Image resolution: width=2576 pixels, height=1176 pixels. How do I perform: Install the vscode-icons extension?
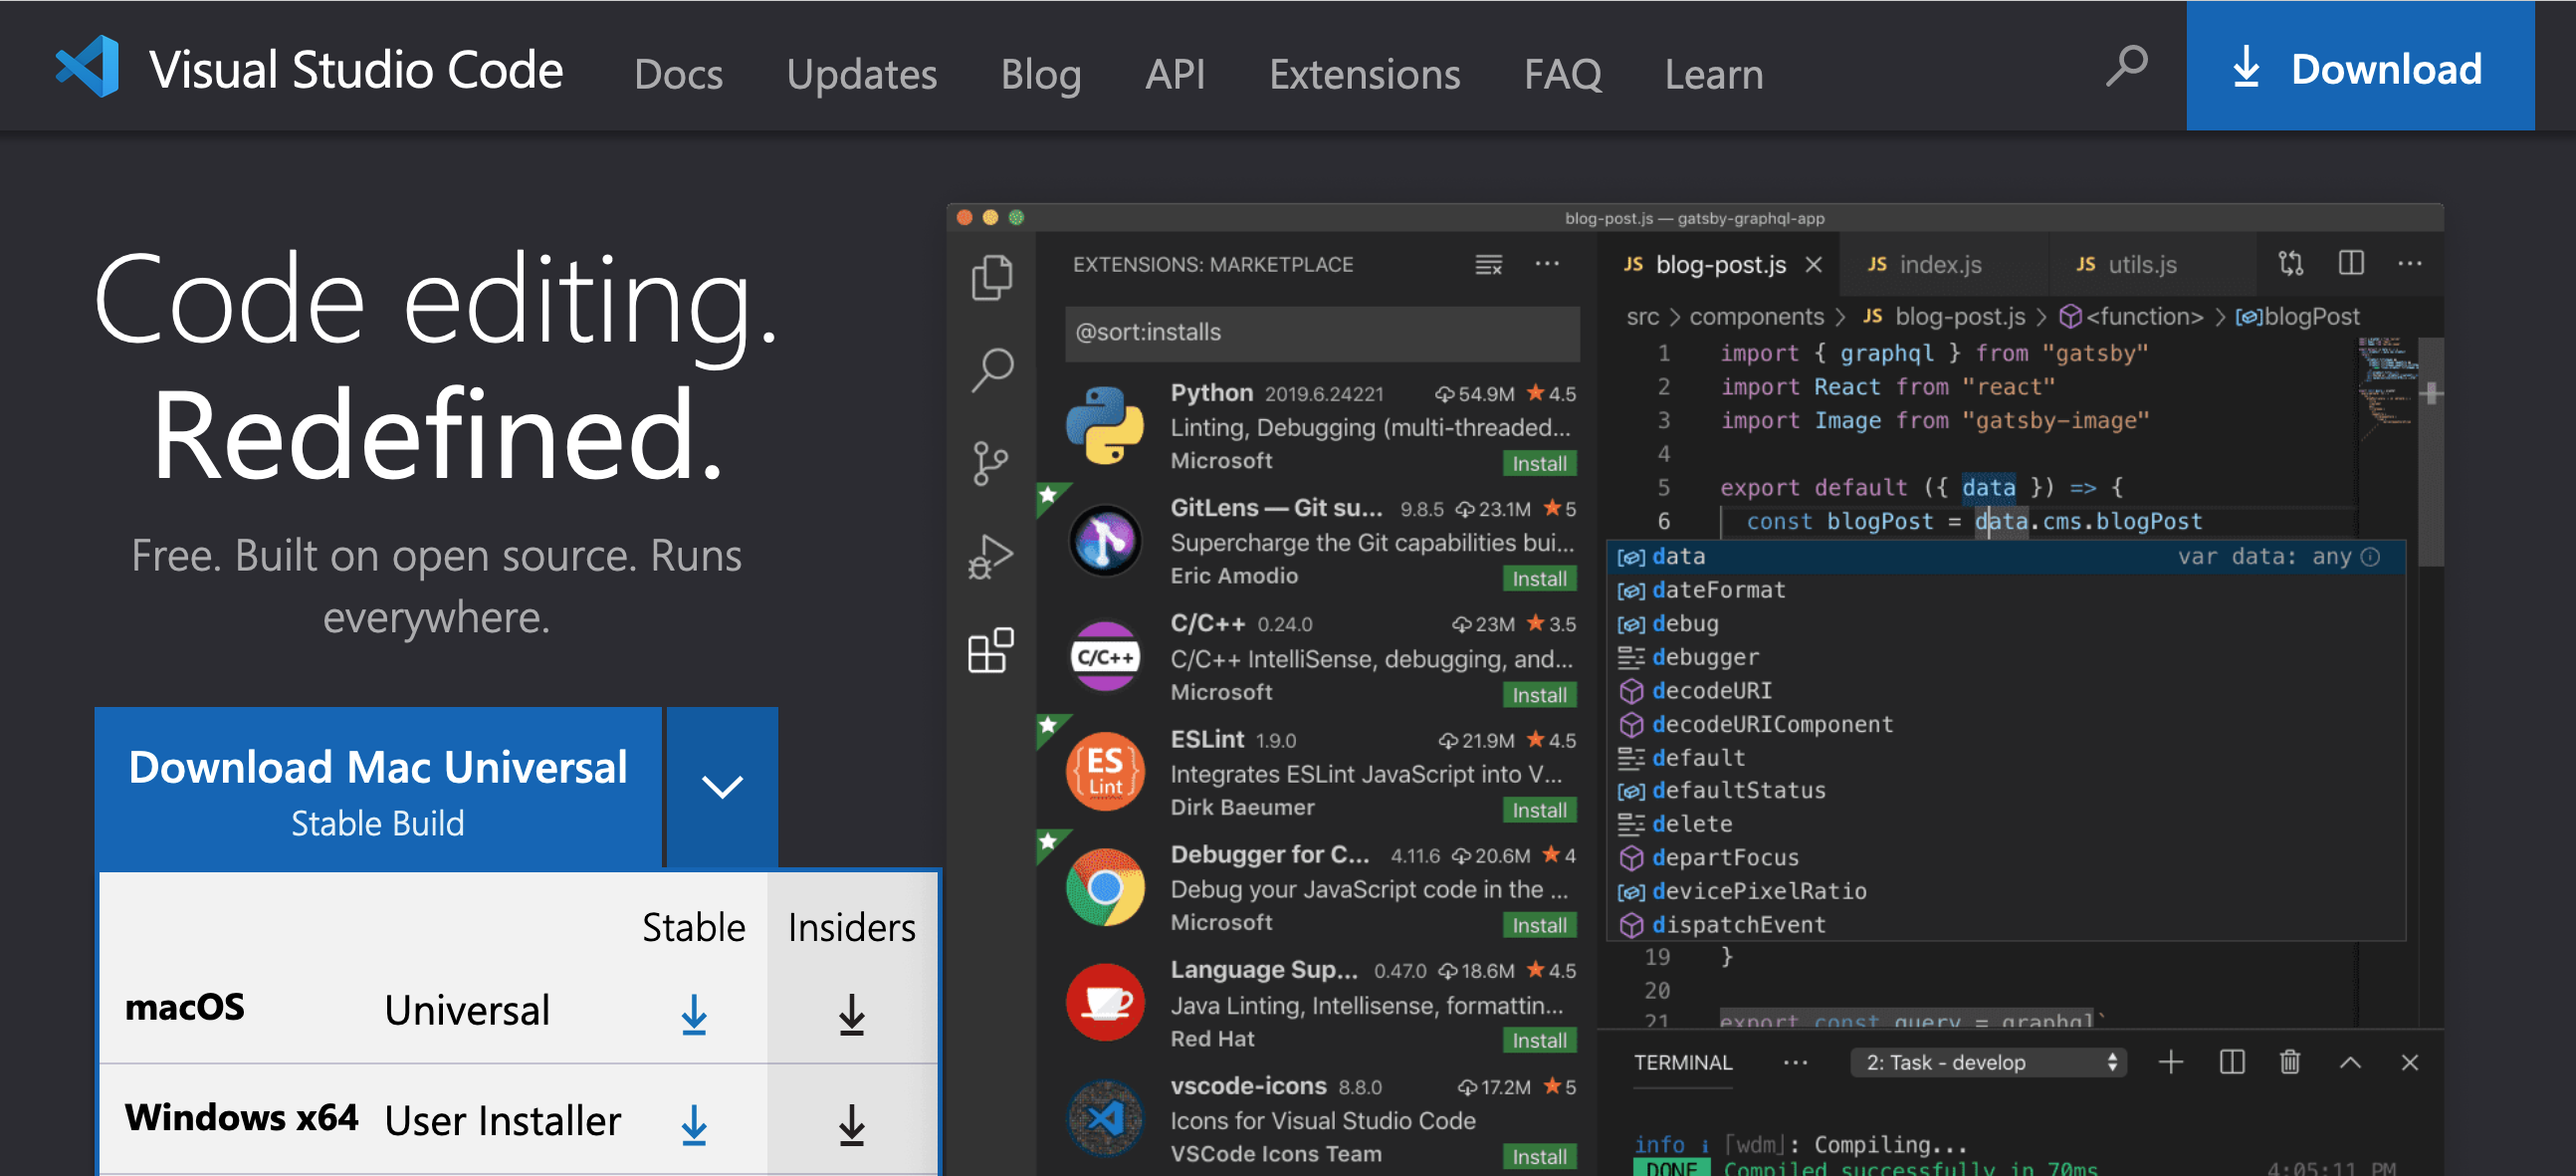(x=1539, y=1156)
